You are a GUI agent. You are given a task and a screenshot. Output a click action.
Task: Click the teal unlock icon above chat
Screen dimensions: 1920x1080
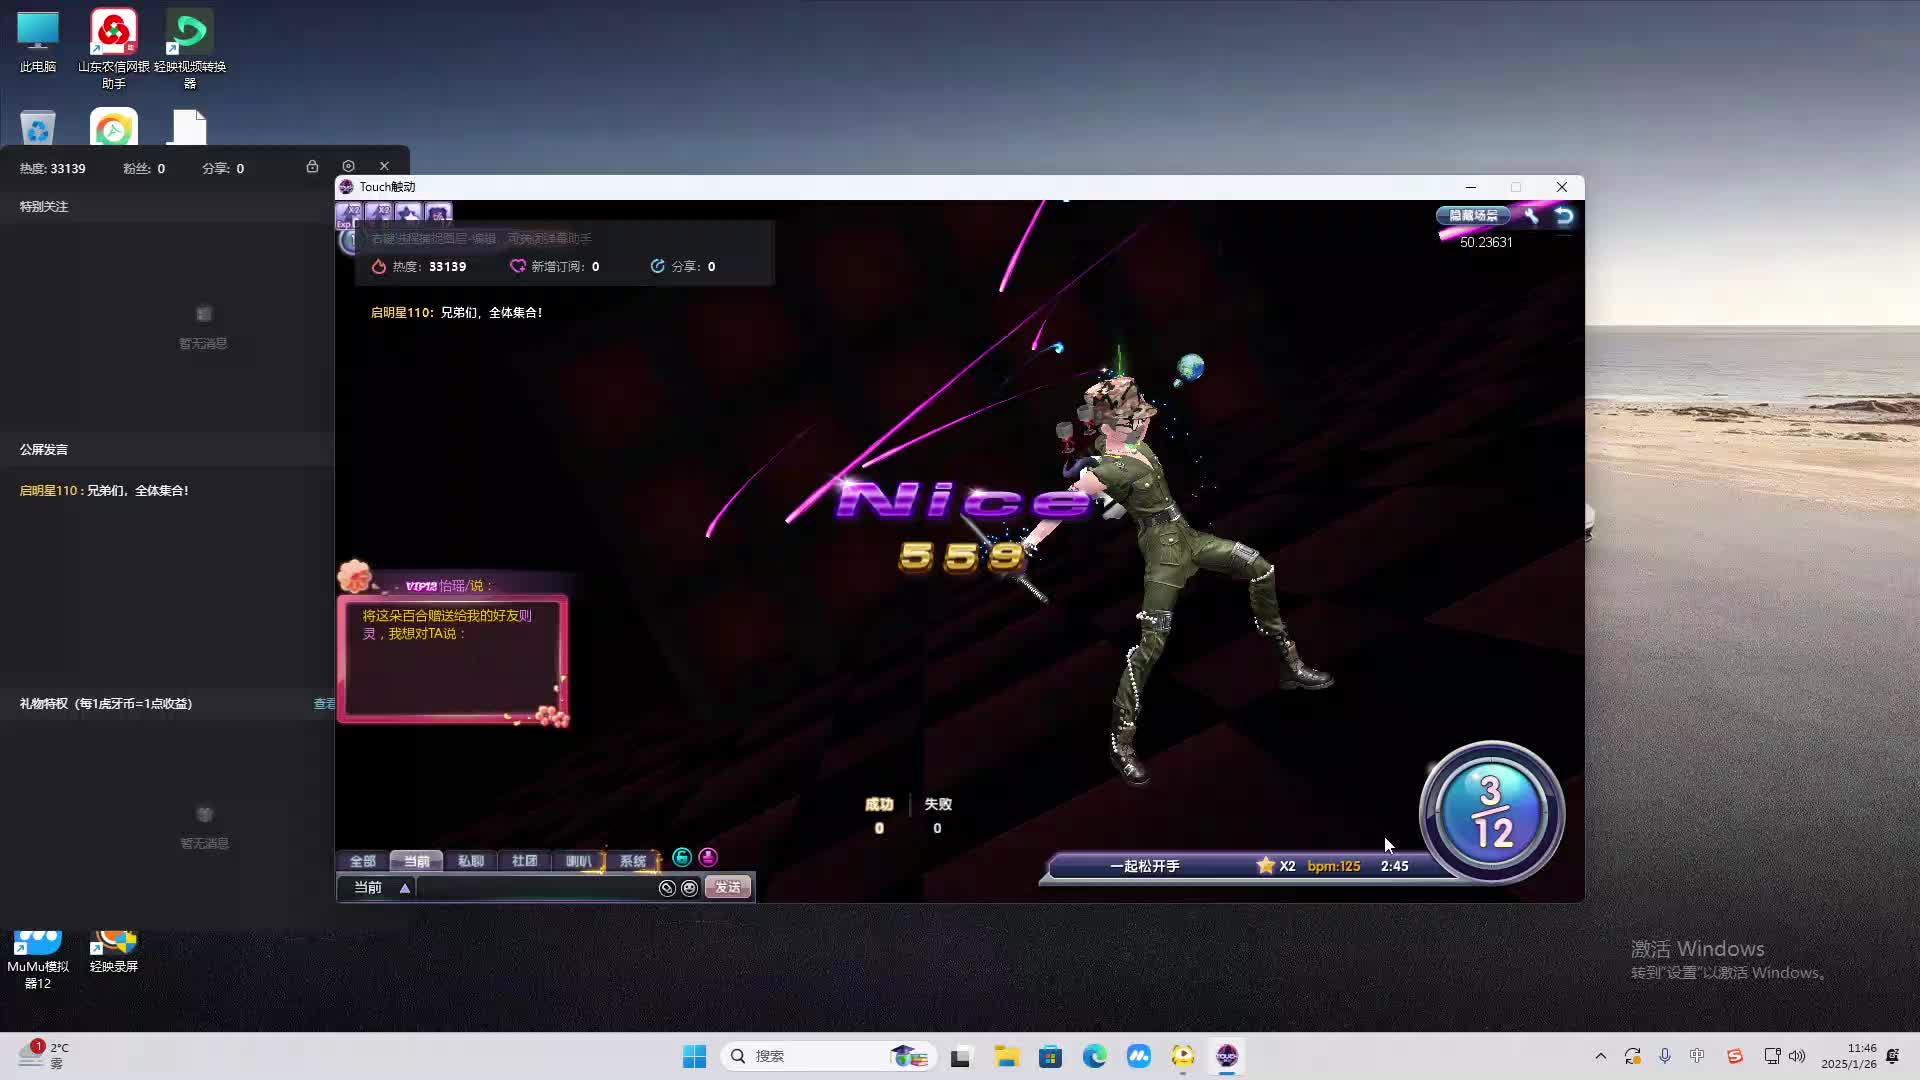(x=682, y=857)
